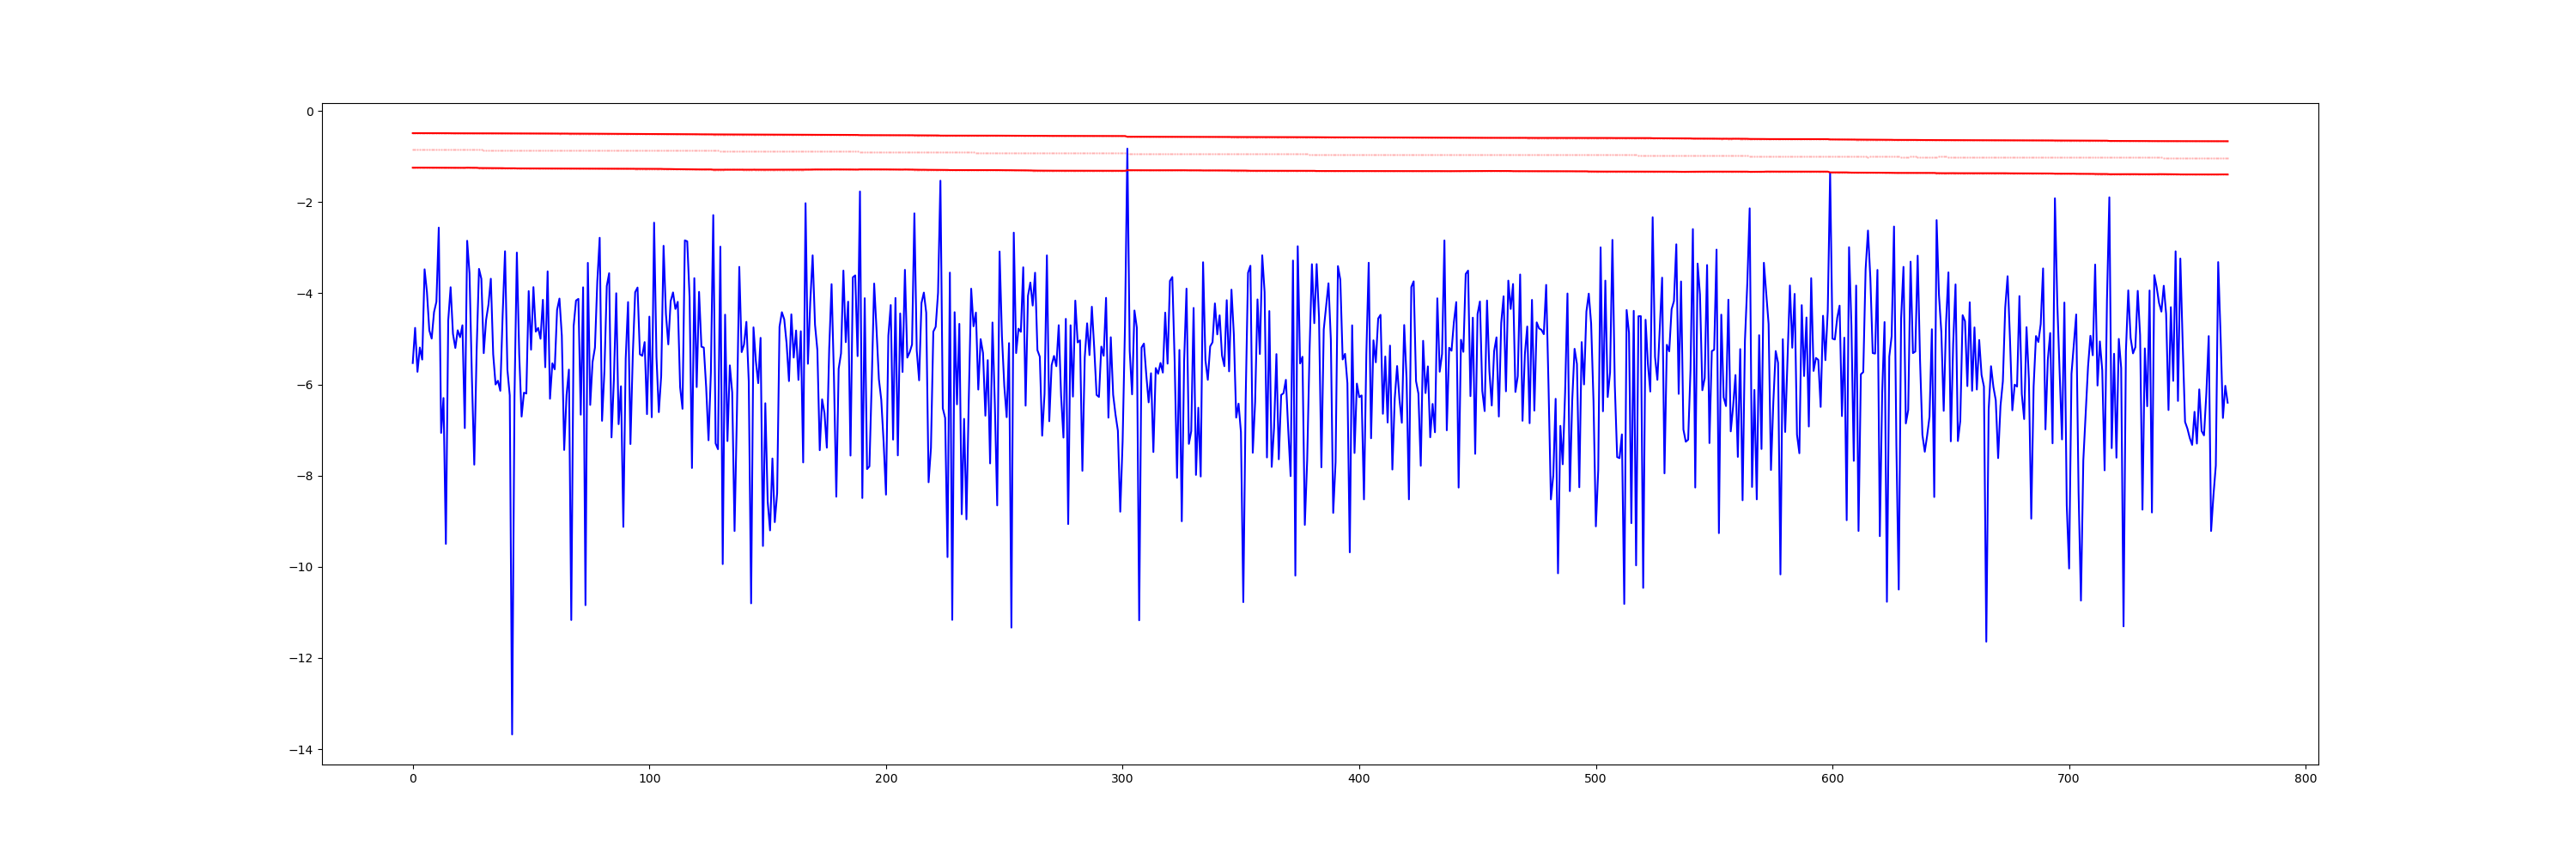Click the y-axis tick label 0
Viewport: 2576px width, 859px height.
click(309, 112)
